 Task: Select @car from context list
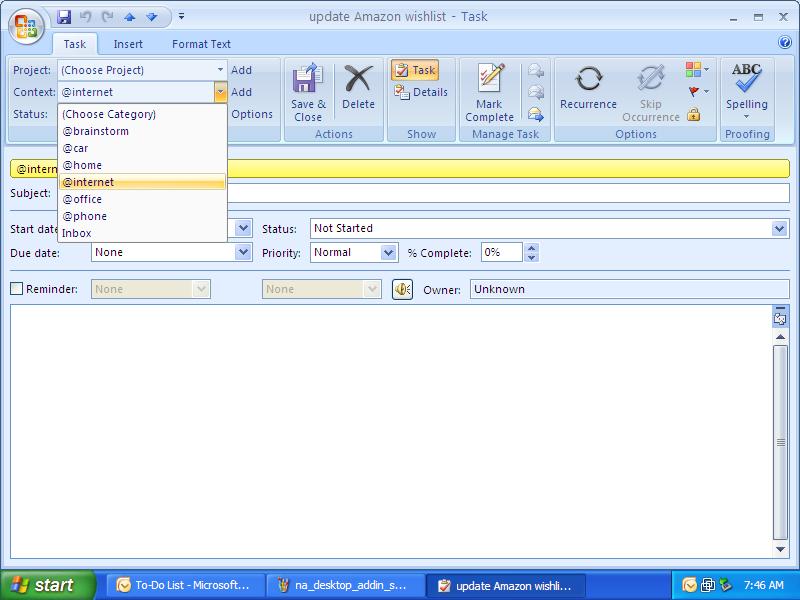tap(142, 148)
